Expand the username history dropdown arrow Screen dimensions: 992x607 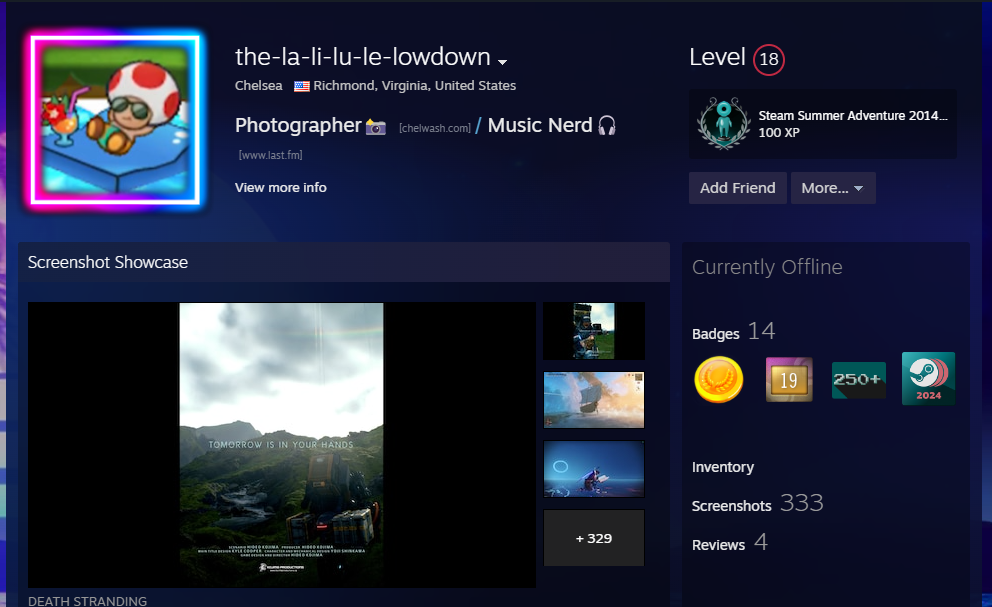[x=502, y=62]
